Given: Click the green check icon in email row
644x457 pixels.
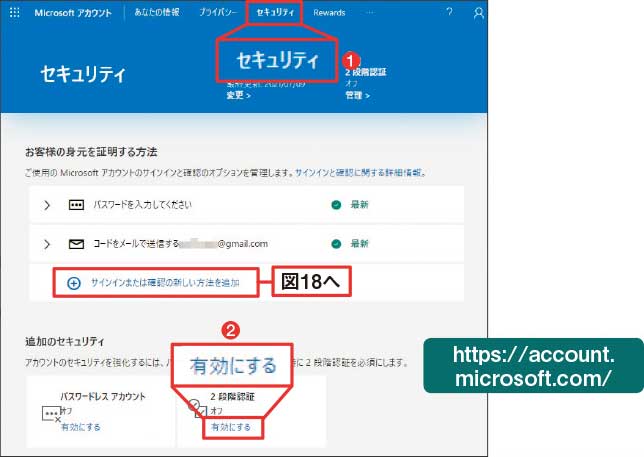Looking at the screenshot, I should tap(336, 244).
